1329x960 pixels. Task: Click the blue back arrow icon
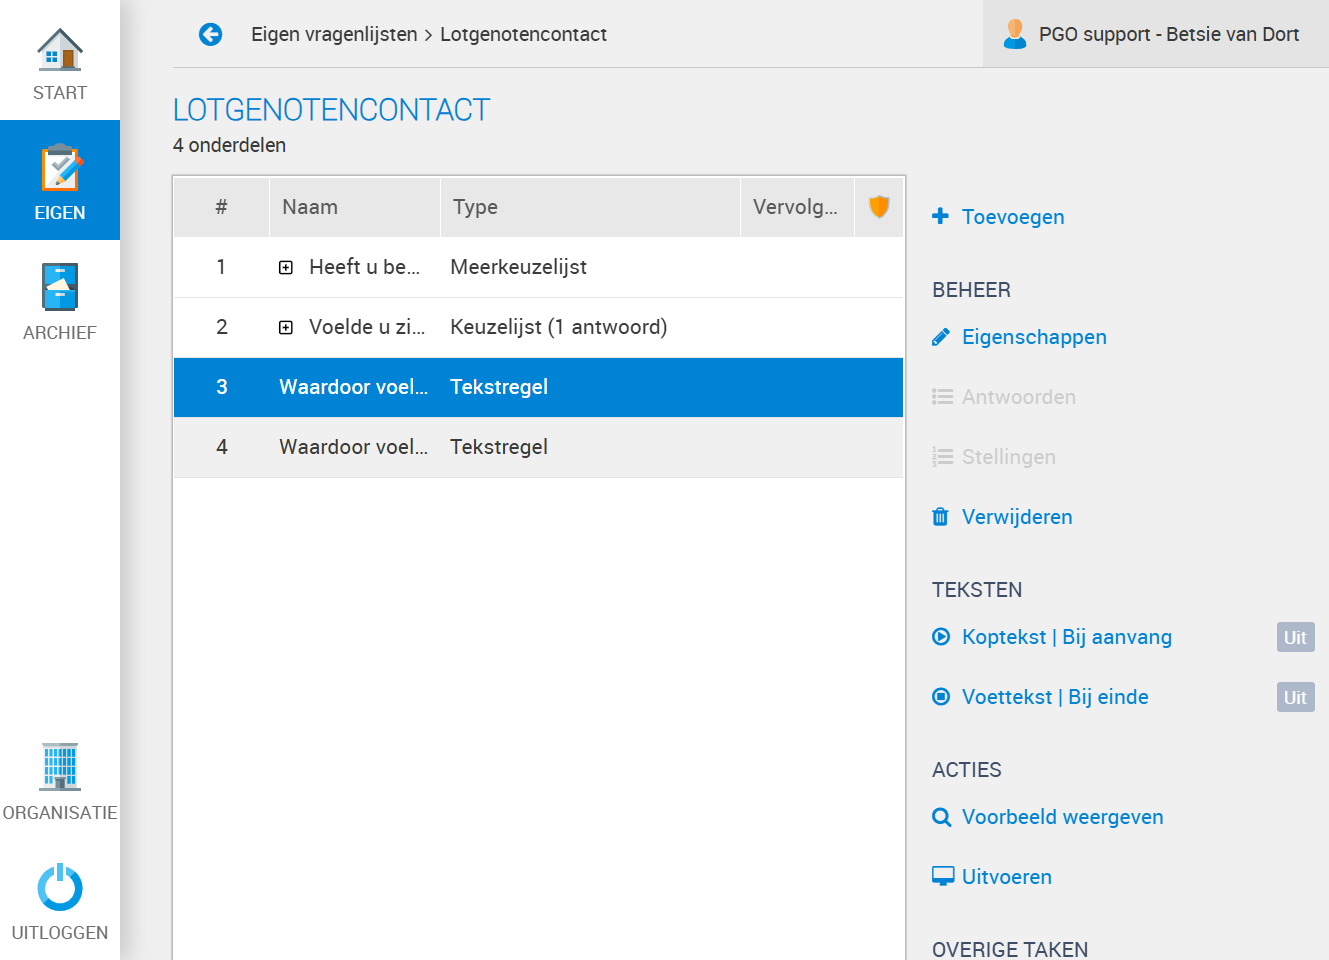[x=210, y=35]
